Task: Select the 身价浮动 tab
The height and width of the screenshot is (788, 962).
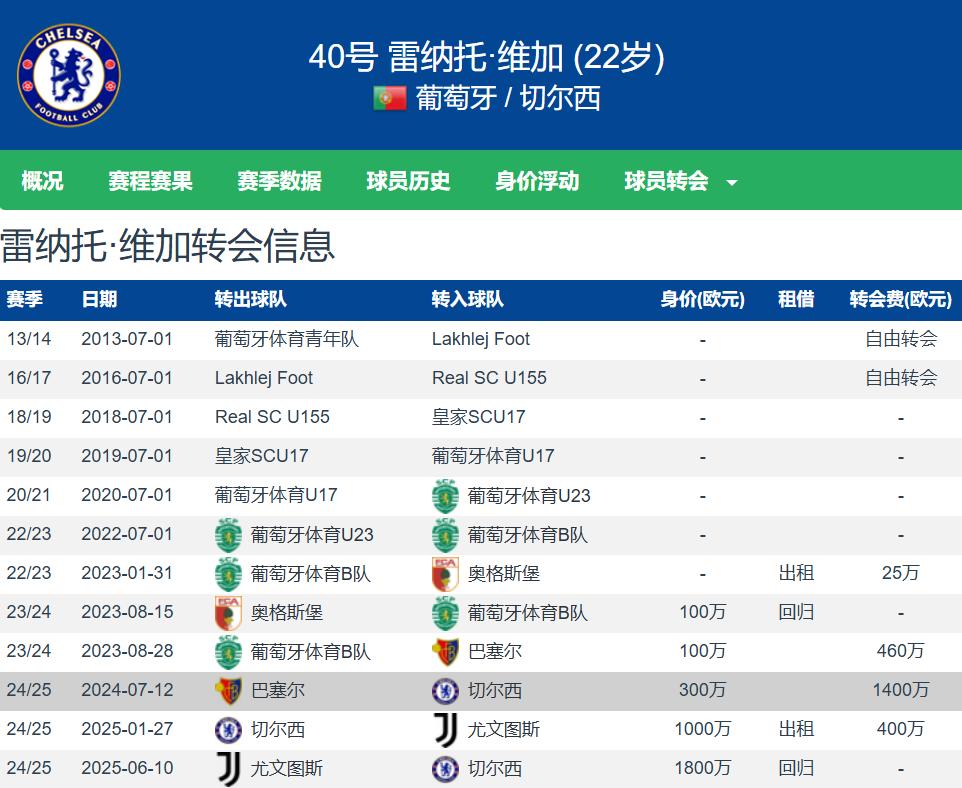Action: tap(537, 181)
